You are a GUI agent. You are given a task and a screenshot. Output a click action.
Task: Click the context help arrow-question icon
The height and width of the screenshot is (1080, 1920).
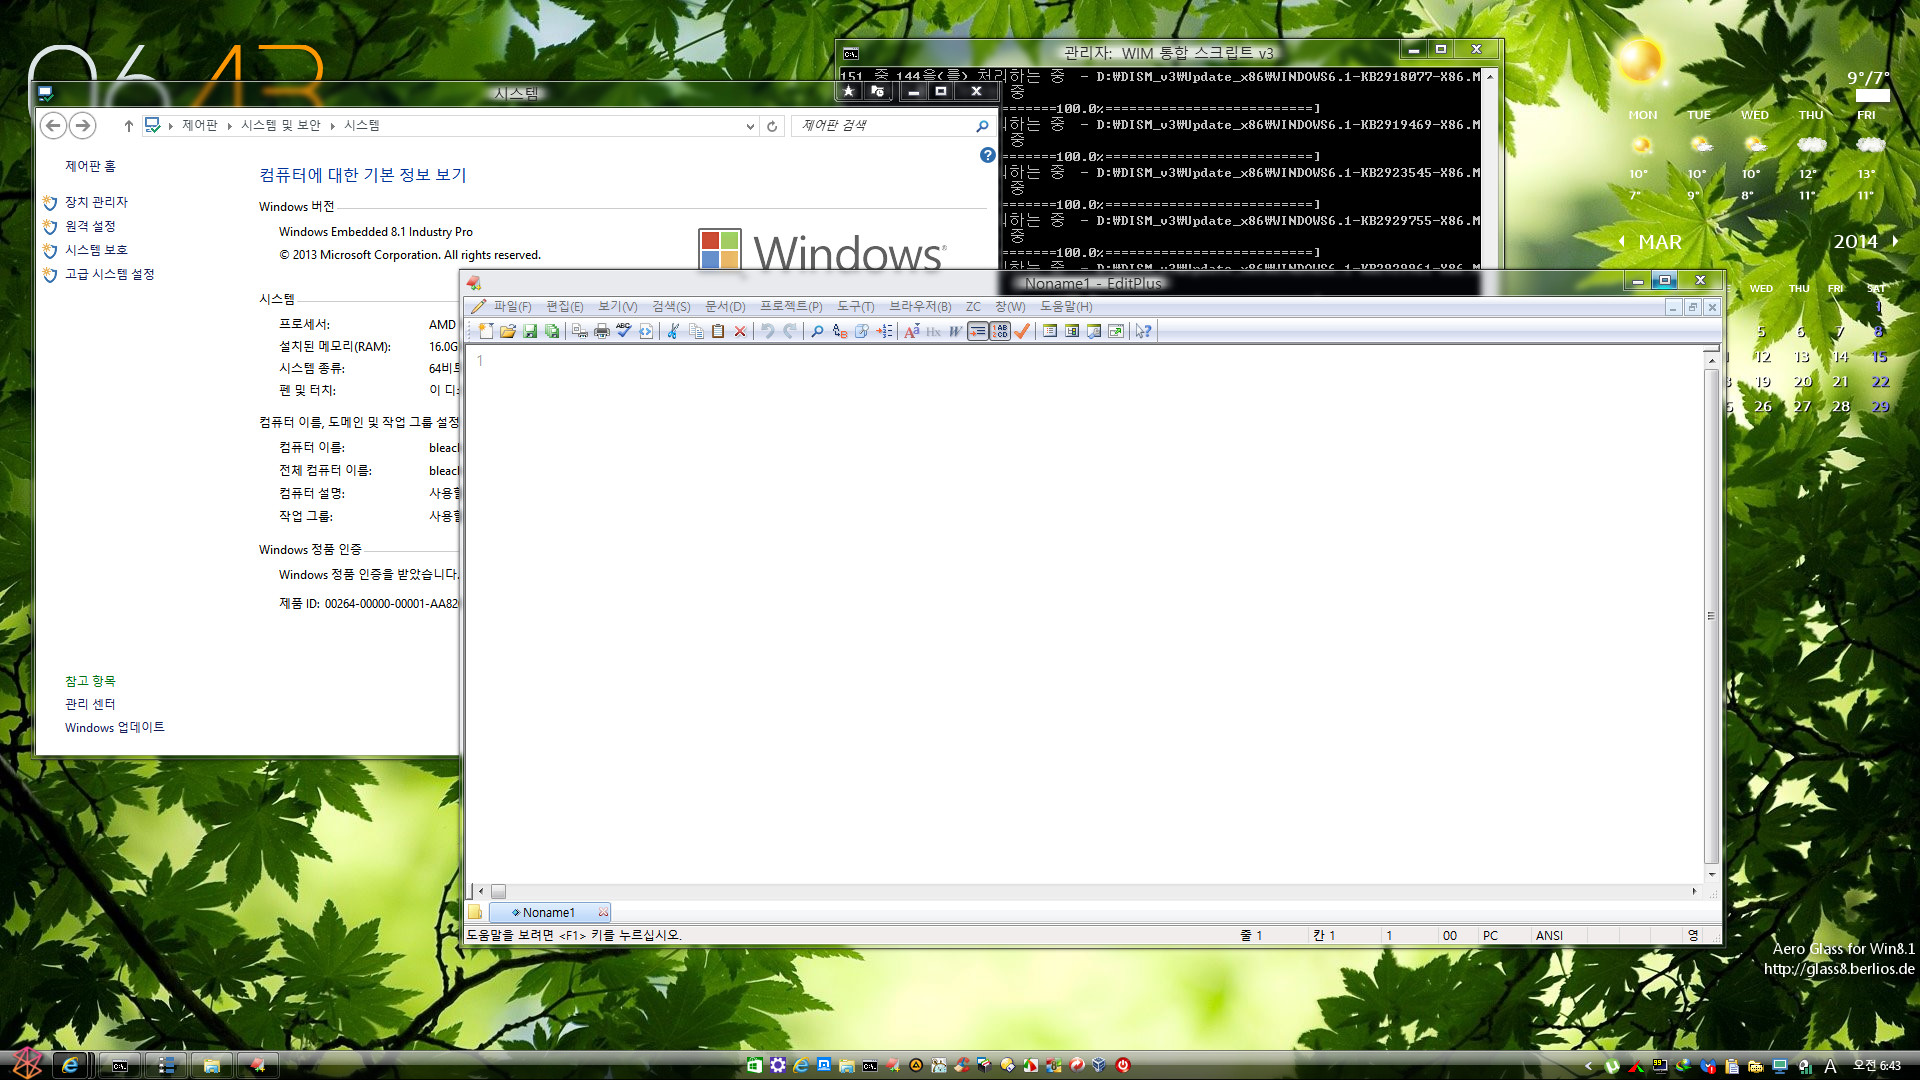[x=1144, y=331]
